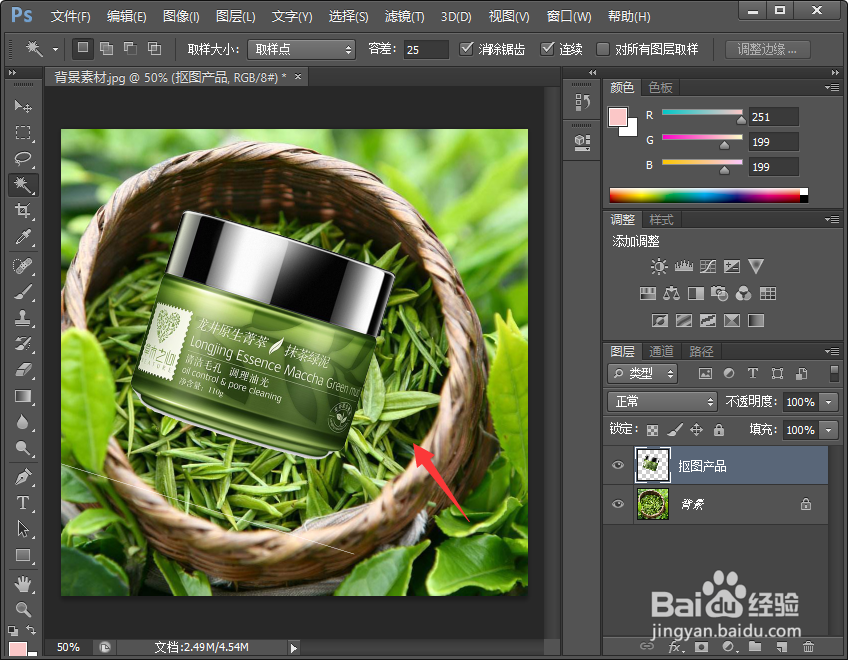Image resolution: width=848 pixels, height=660 pixels.
Task: Select the Dodge tool
Action: [x=23, y=448]
